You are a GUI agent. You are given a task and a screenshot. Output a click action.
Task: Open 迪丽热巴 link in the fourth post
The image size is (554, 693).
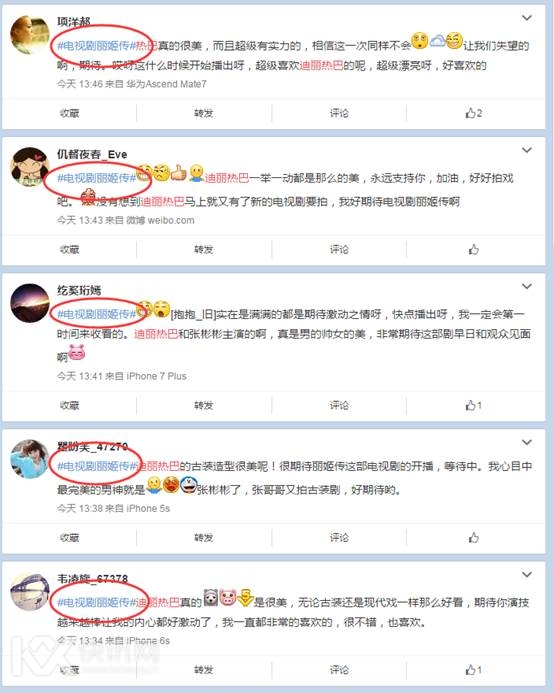(157, 466)
